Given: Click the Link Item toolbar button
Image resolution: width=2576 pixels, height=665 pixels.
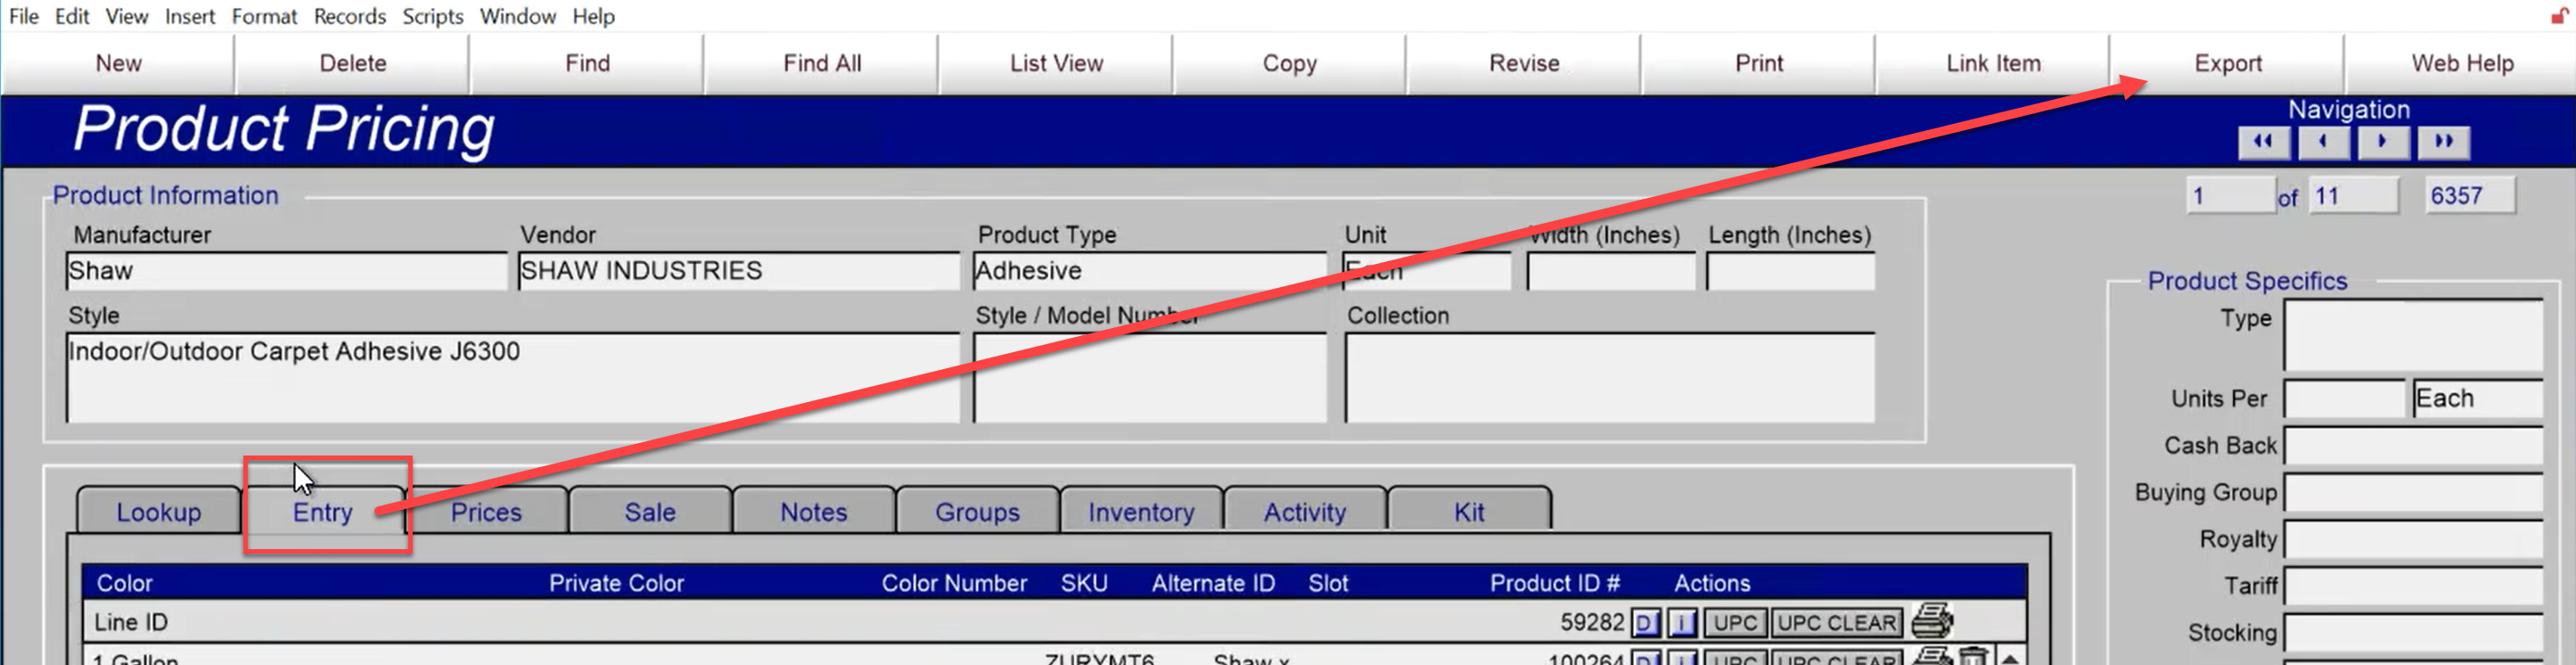Looking at the screenshot, I should coord(1993,63).
